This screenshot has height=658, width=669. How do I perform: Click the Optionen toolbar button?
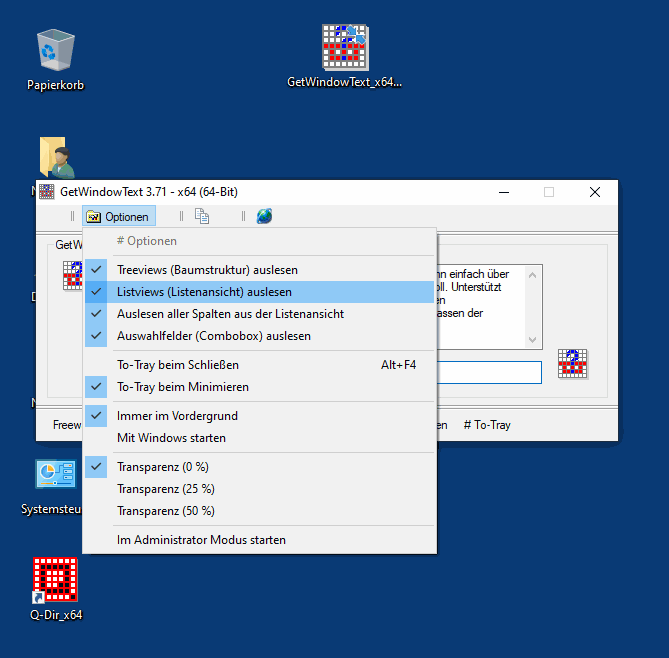119,216
